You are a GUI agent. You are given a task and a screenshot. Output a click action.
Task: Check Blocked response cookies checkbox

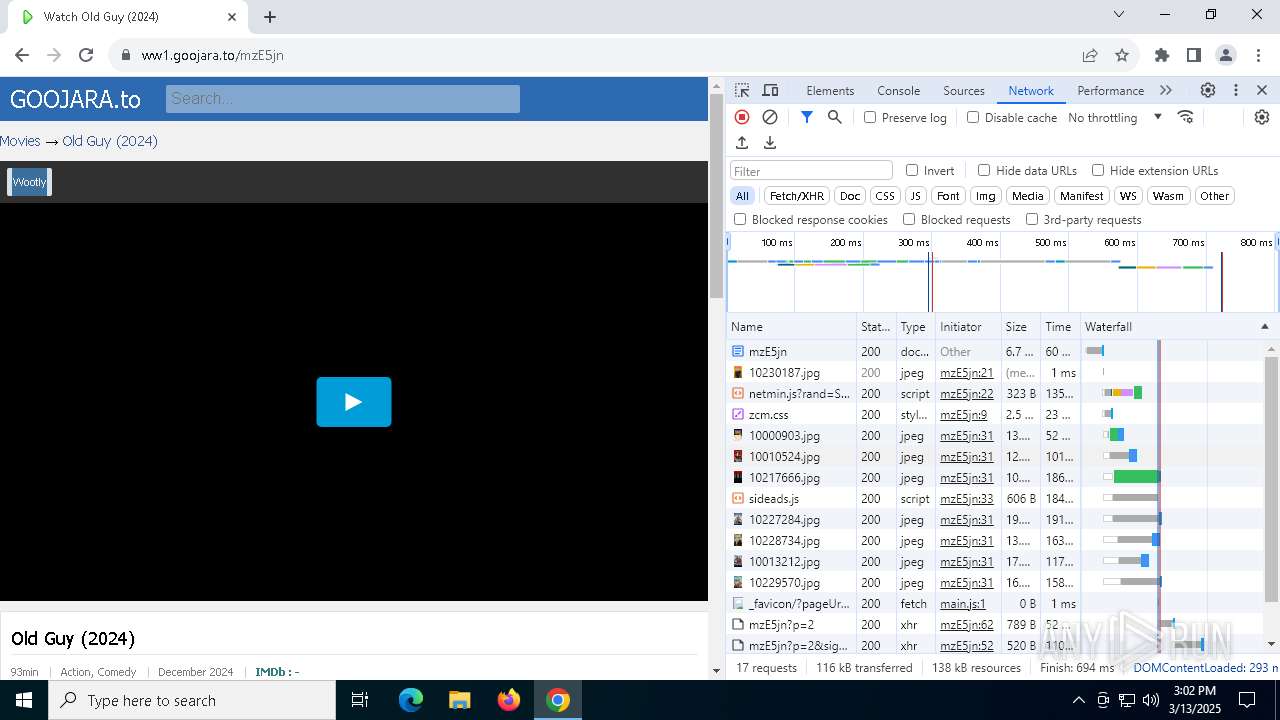740,219
